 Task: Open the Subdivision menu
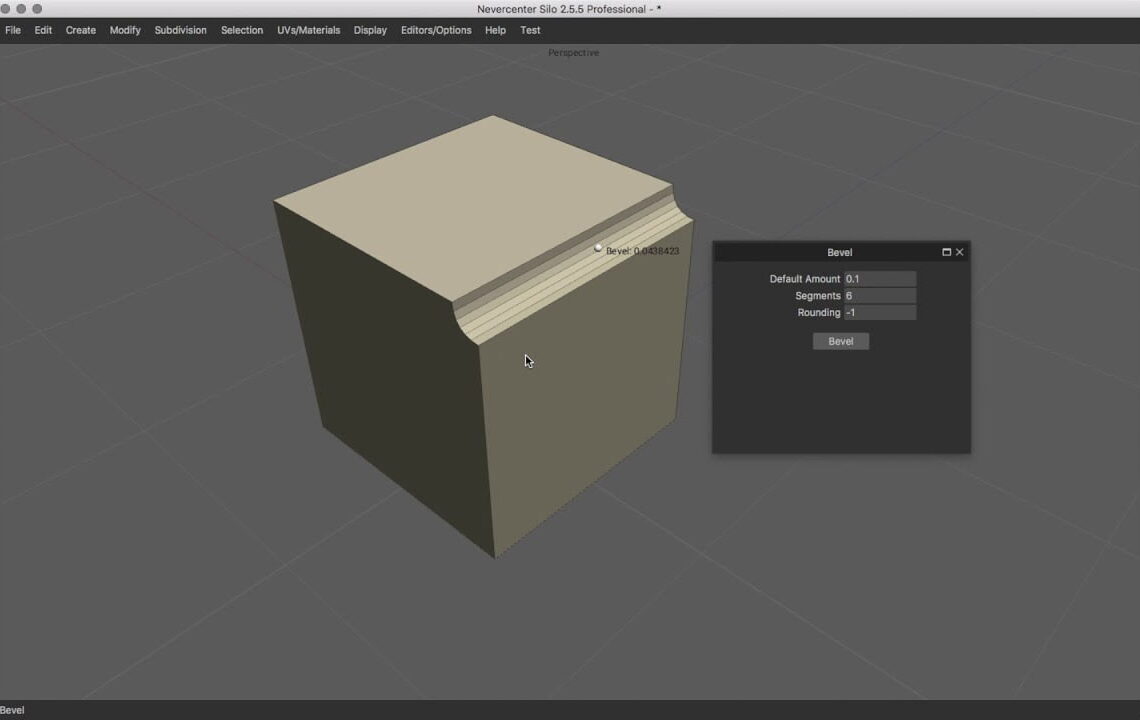click(x=180, y=30)
